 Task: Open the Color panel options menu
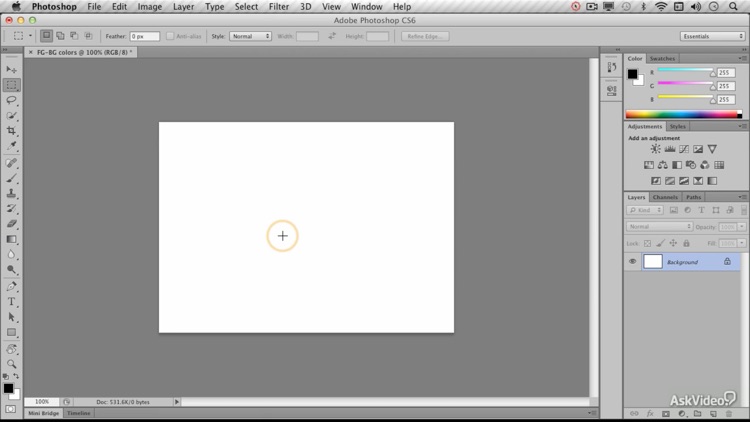tap(742, 58)
